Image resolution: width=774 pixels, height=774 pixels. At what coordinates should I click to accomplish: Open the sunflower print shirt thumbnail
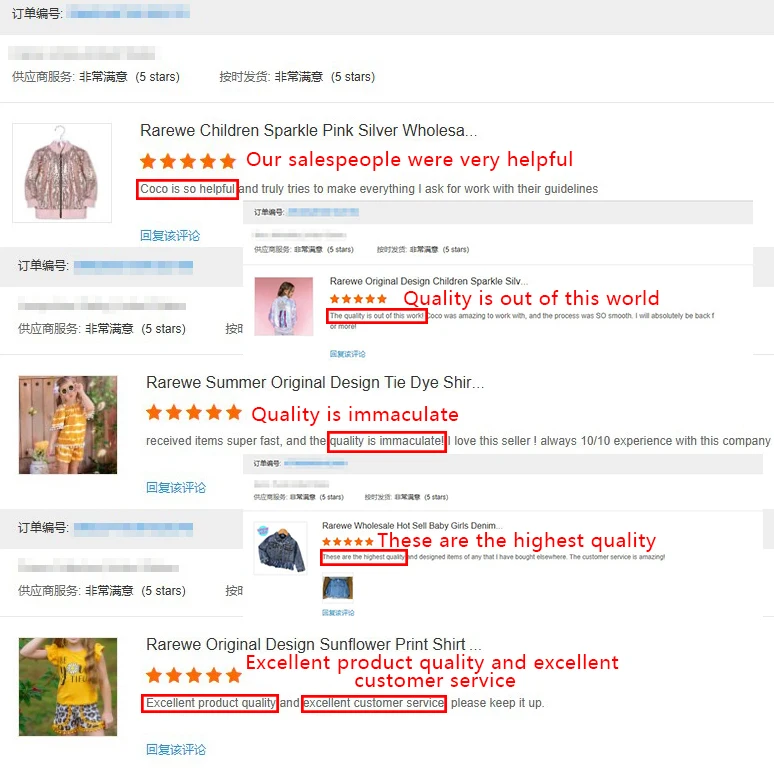(x=68, y=687)
